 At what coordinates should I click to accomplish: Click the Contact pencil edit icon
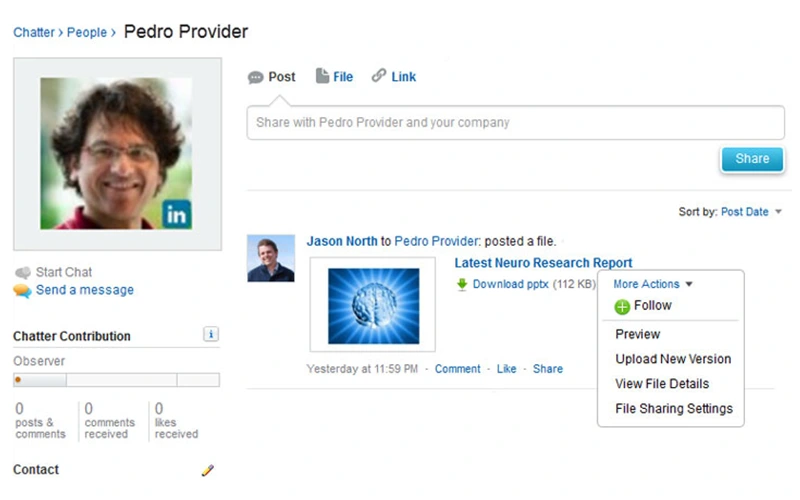click(x=208, y=470)
